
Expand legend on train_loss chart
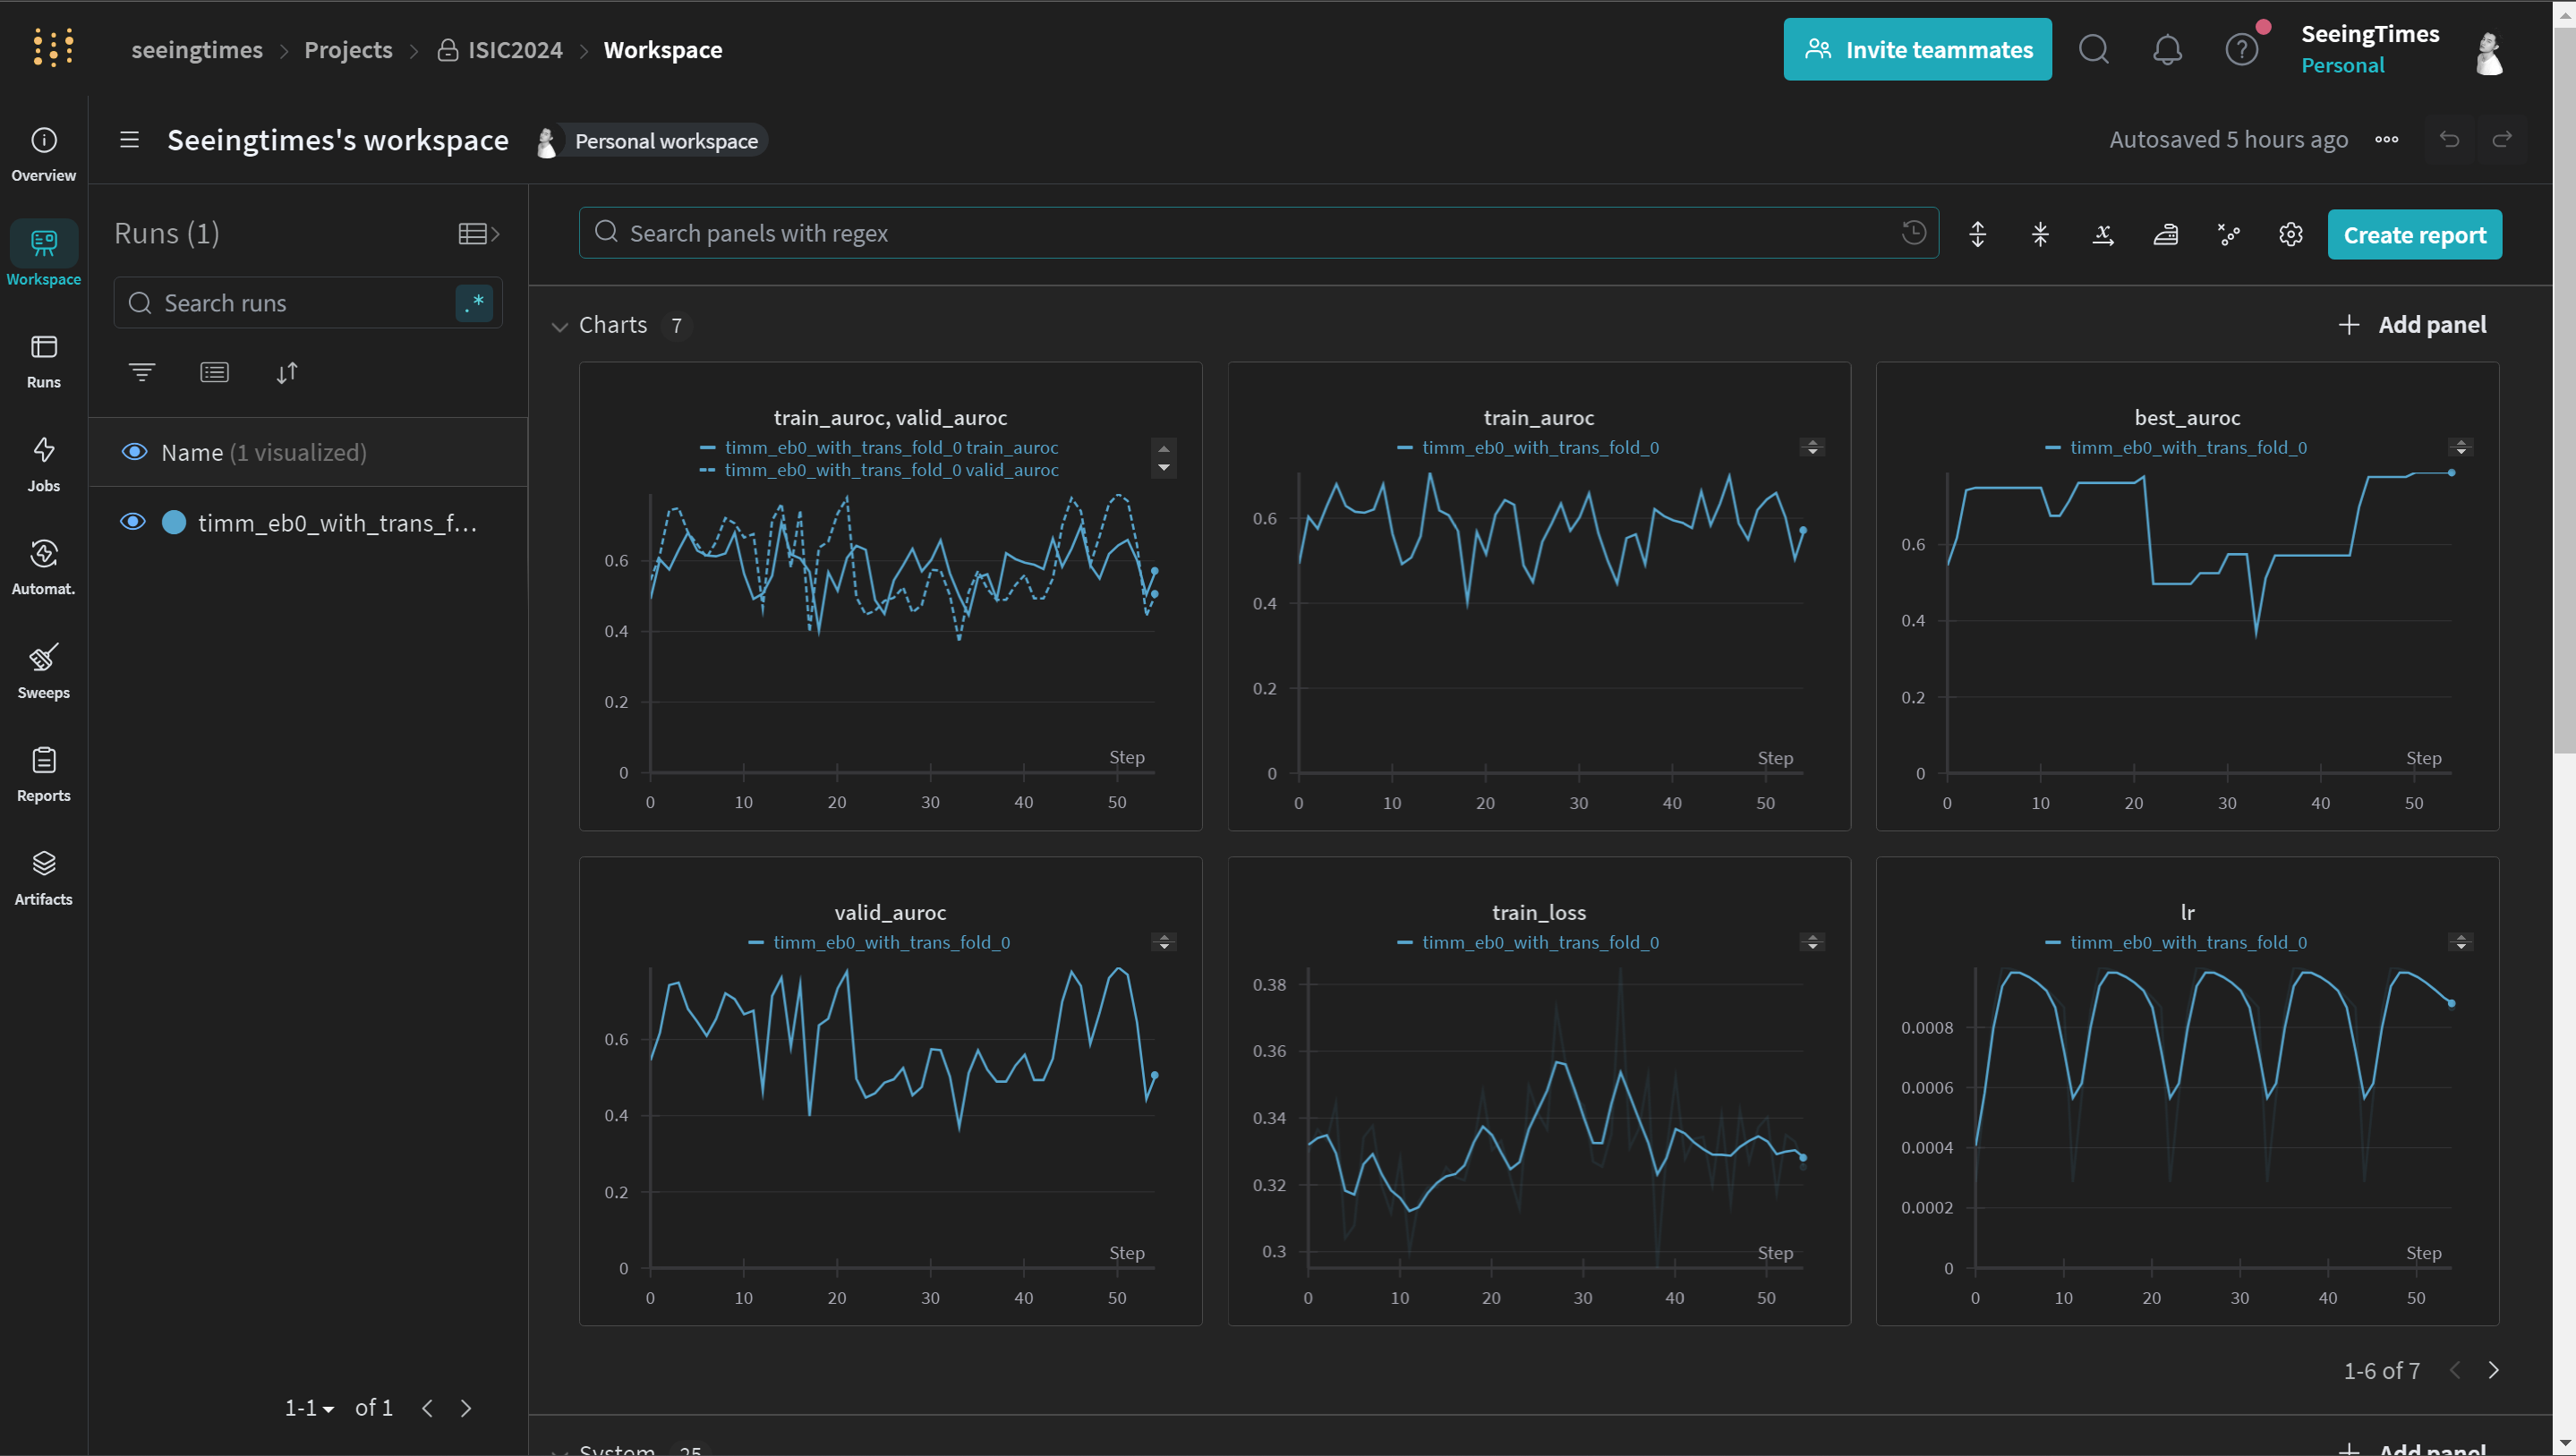(1812, 942)
